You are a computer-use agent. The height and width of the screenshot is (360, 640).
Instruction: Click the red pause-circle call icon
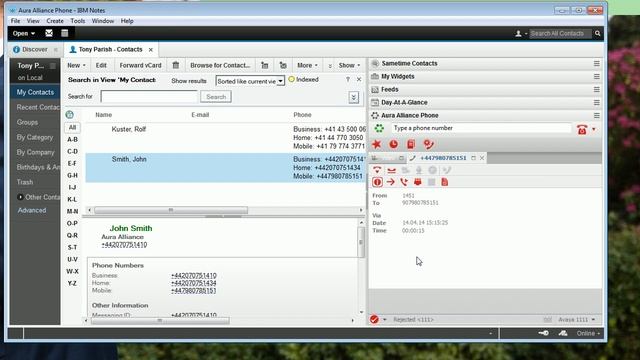(x=377, y=182)
